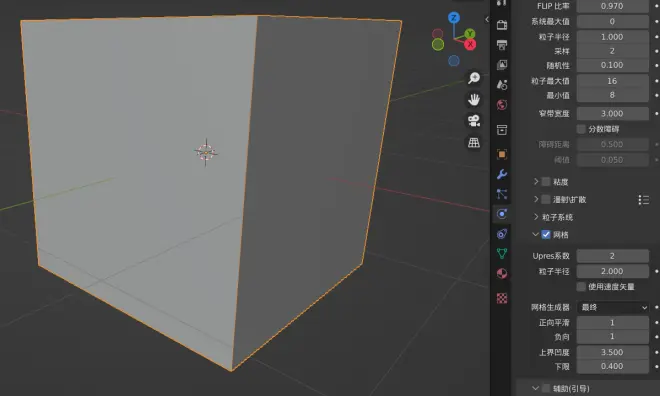Click the Upres系数 value field
Image resolution: width=660 pixels, height=396 pixels.
(612, 255)
